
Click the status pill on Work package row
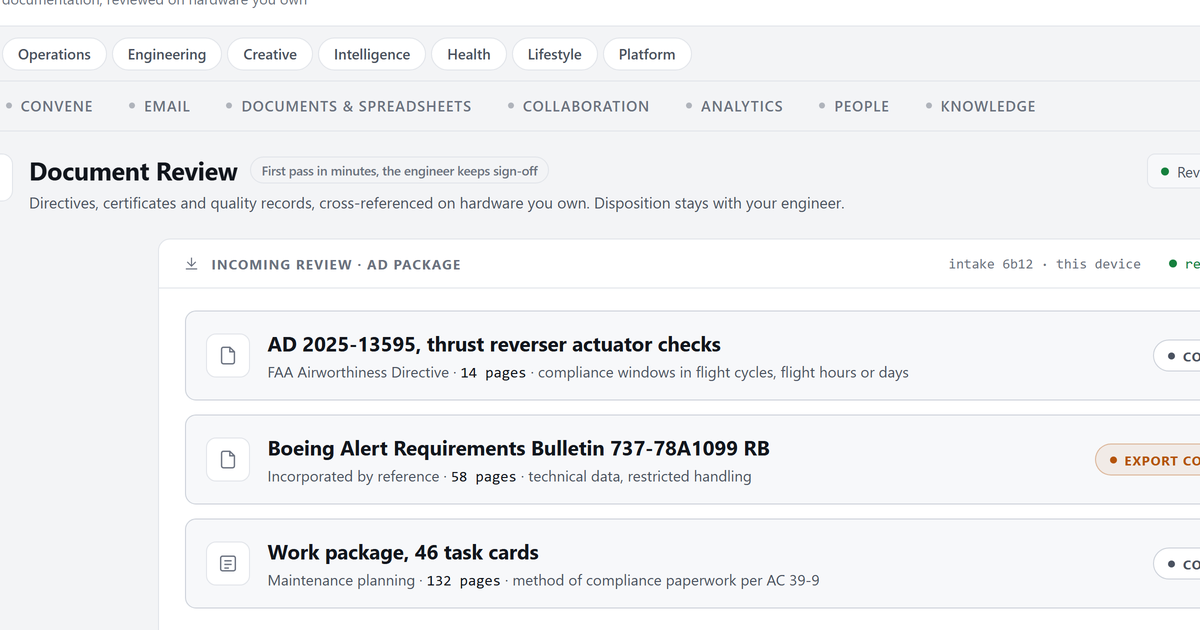(1176, 564)
